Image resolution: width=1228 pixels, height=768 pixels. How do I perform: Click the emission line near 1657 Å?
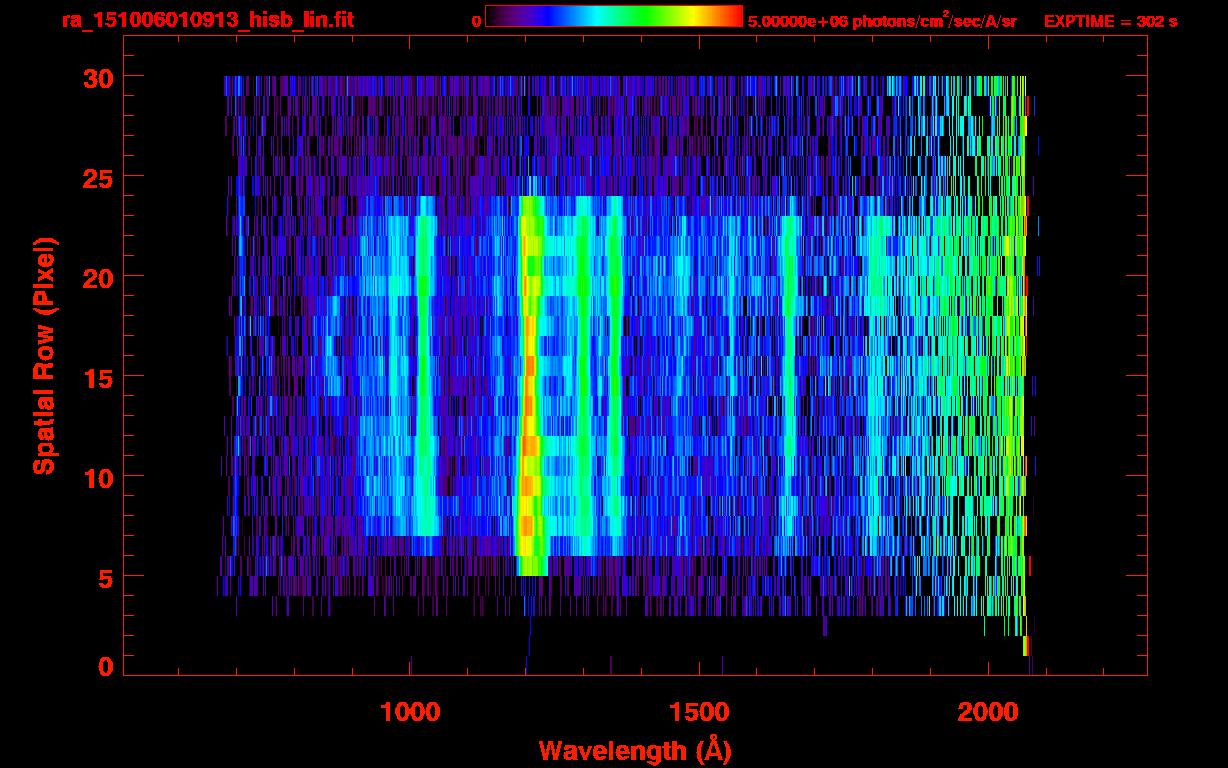click(789, 380)
